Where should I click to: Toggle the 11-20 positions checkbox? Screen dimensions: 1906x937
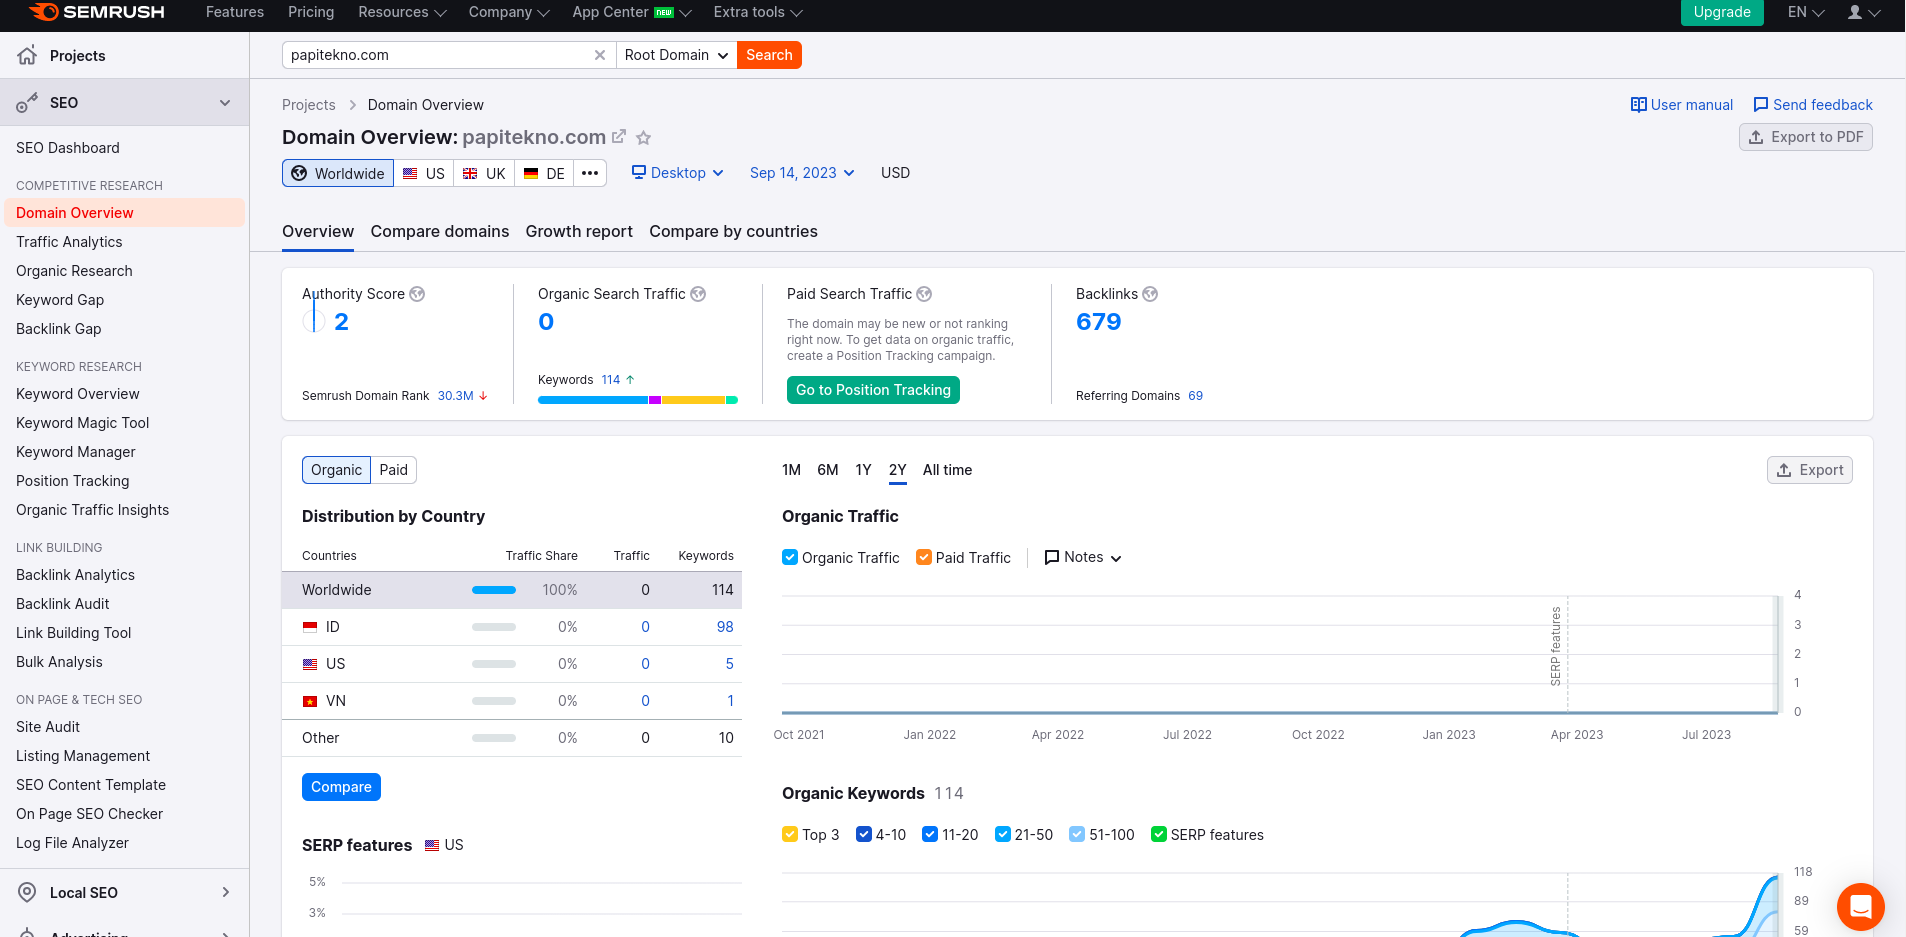point(930,834)
